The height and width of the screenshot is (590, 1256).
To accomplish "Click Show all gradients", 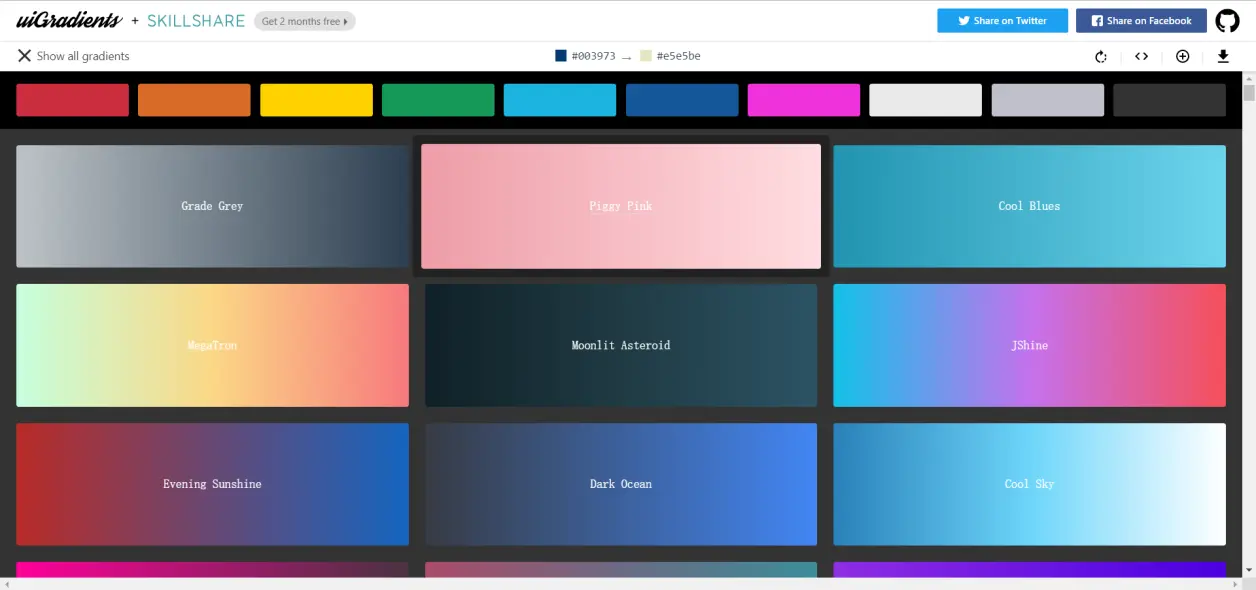I will click(x=83, y=56).
